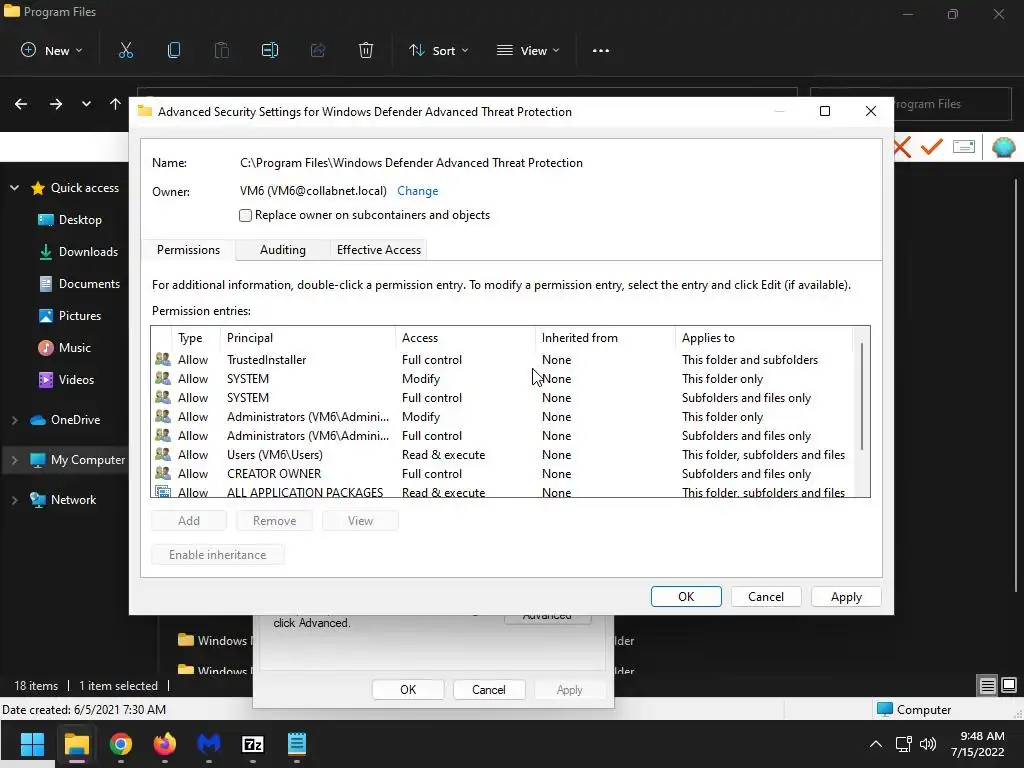Click the red X icon in background toolbar
1024x768 pixels.
click(x=903, y=147)
